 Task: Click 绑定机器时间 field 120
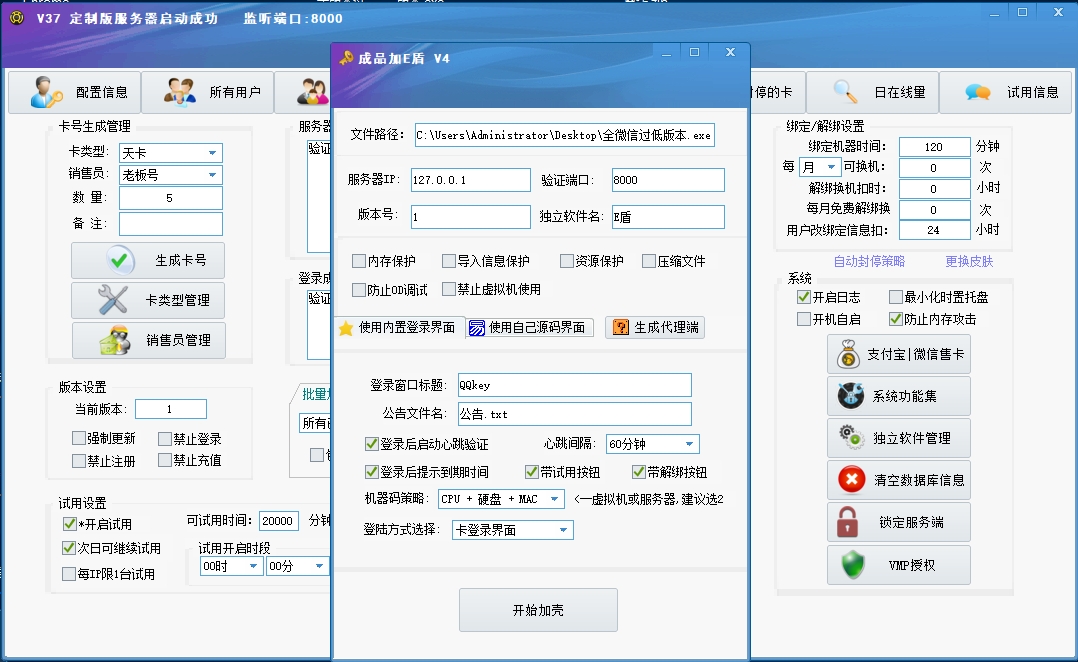point(934,146)
